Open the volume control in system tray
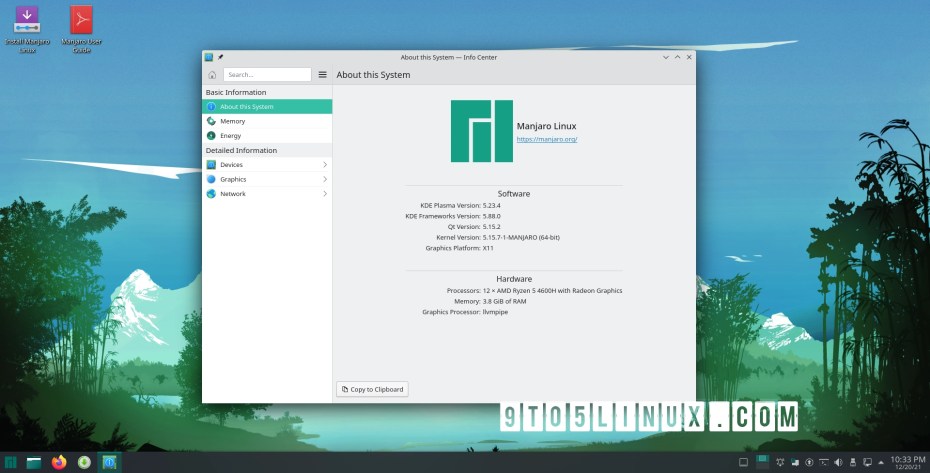 pyautogui.click(x=838, y=462)
